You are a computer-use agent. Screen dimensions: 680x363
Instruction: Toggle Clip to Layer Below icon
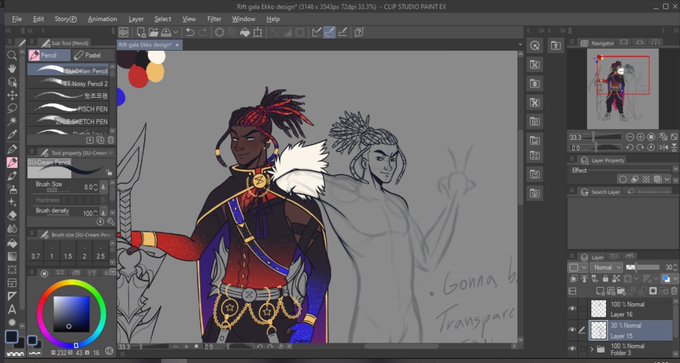[574, 279]
